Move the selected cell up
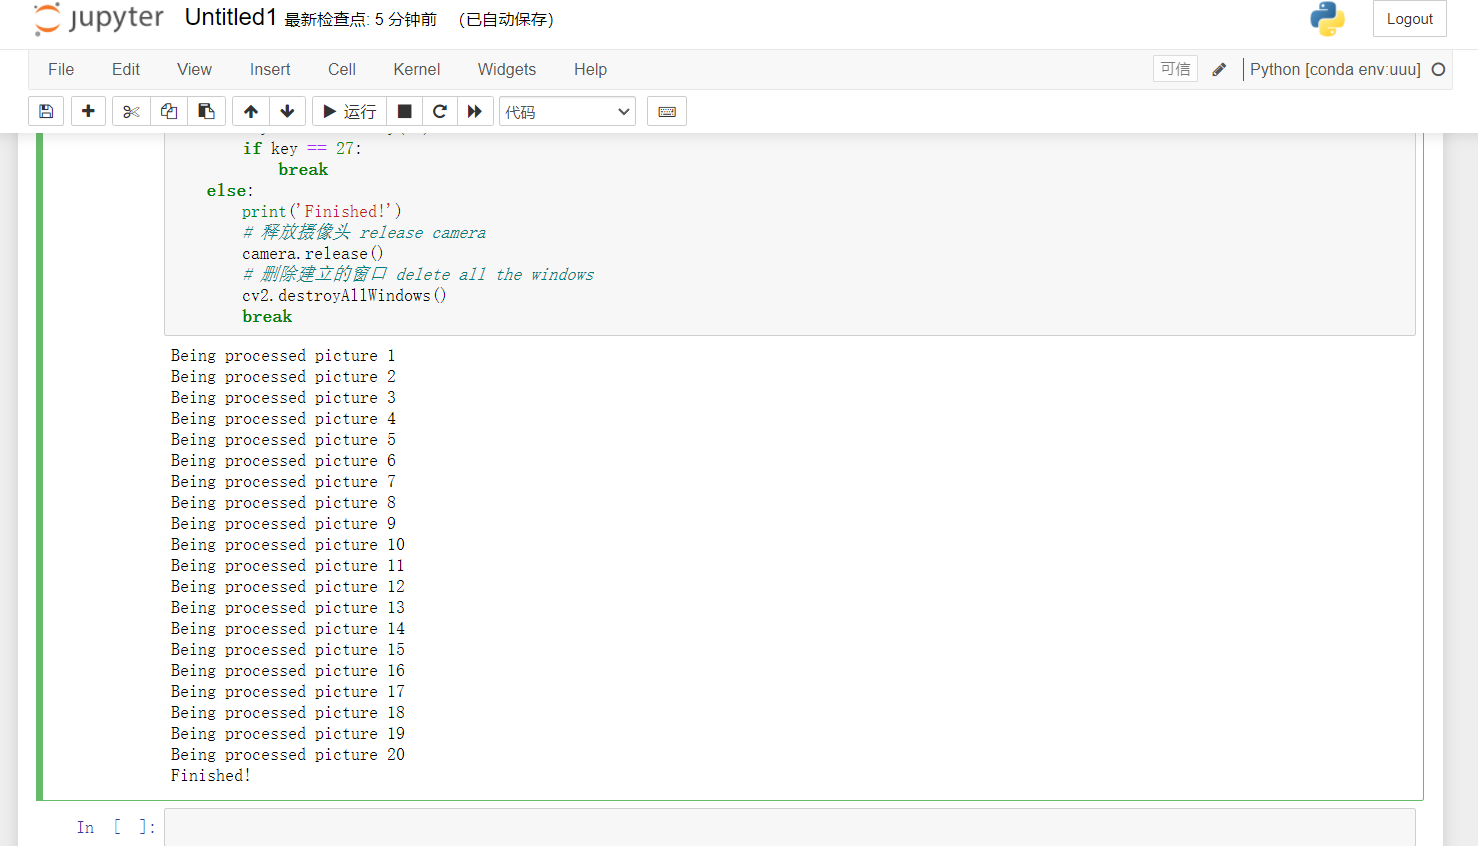 click(x=250, y=111)
